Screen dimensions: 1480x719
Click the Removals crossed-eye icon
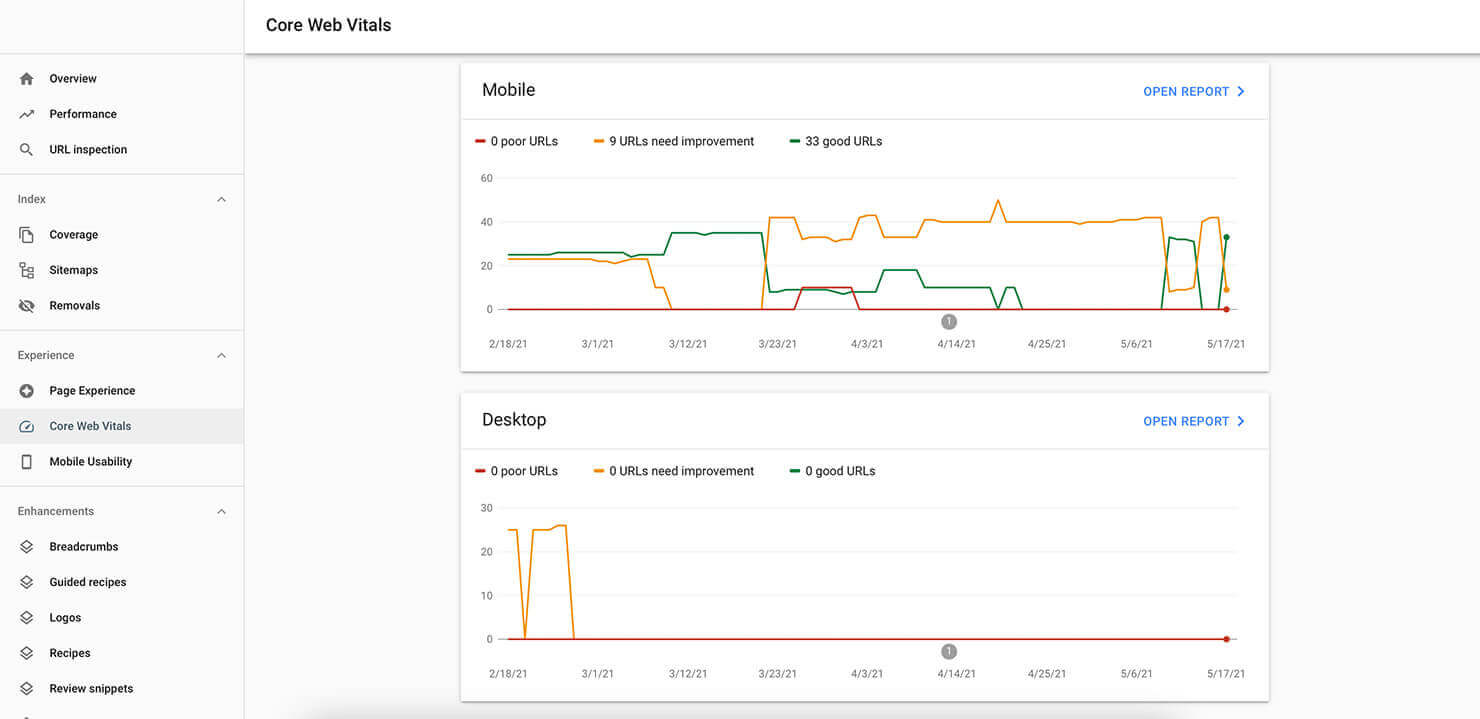click(x=27, y=306)
